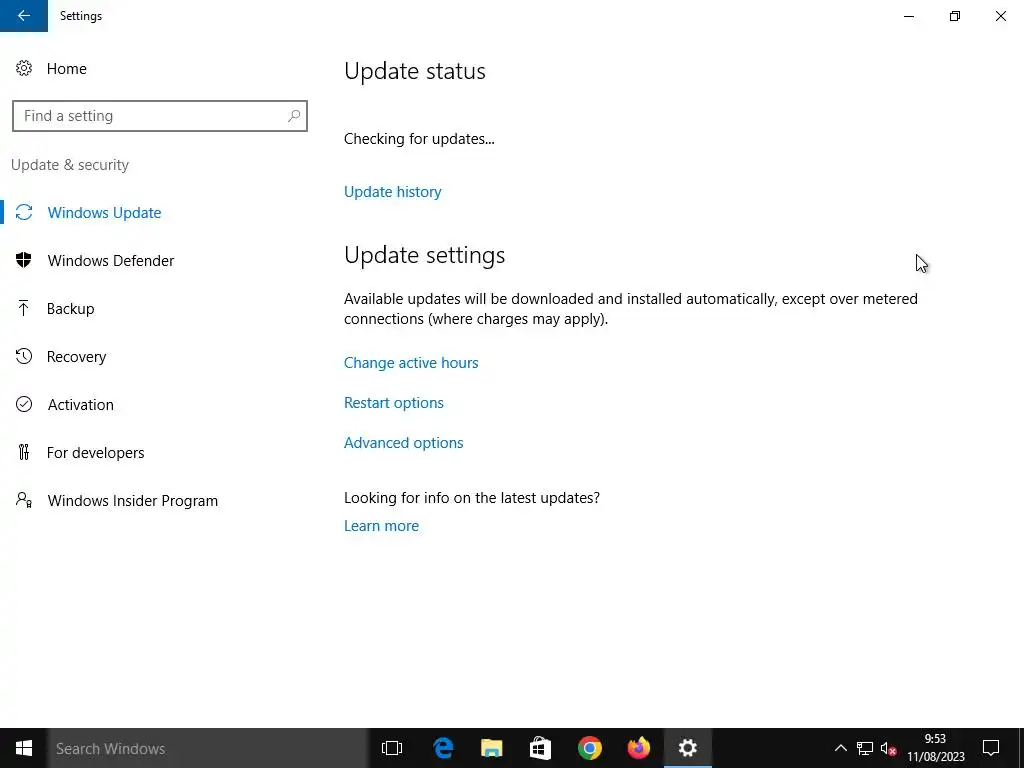Click the Update & security category label
The height and width of the screenshot is (768, 1024).
(70, 165)
